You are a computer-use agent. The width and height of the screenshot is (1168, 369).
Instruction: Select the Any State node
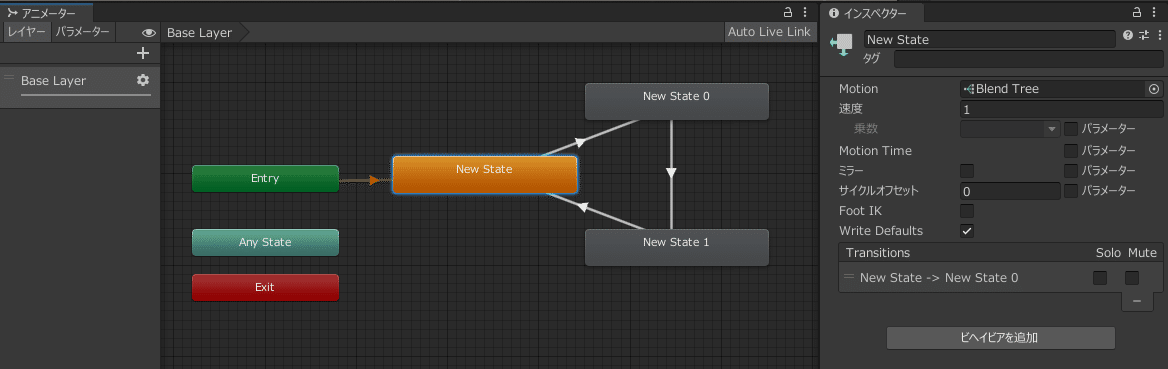tap(265, 242)
